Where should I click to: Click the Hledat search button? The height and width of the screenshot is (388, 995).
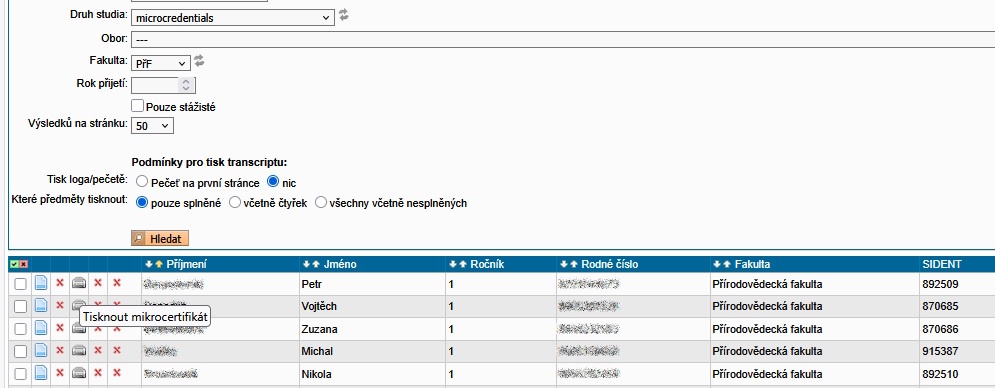[x=160, y=239]
